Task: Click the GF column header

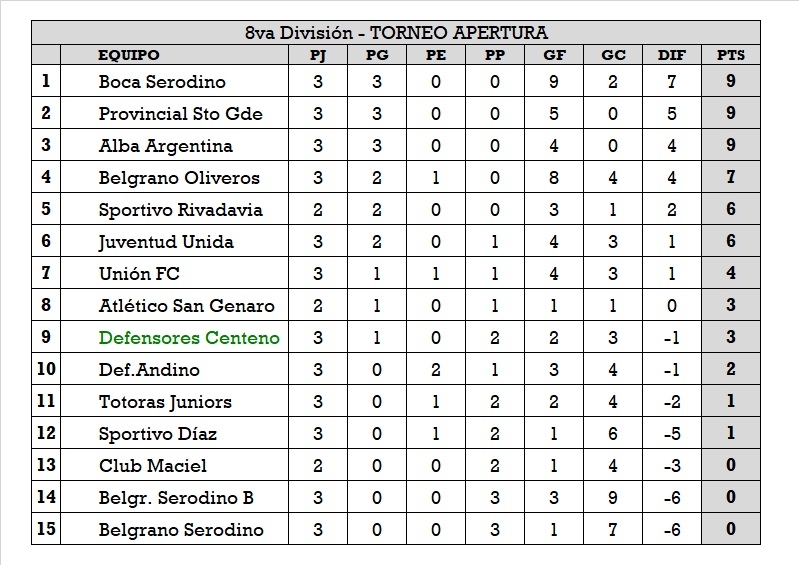Action: [x=554, y=55]
